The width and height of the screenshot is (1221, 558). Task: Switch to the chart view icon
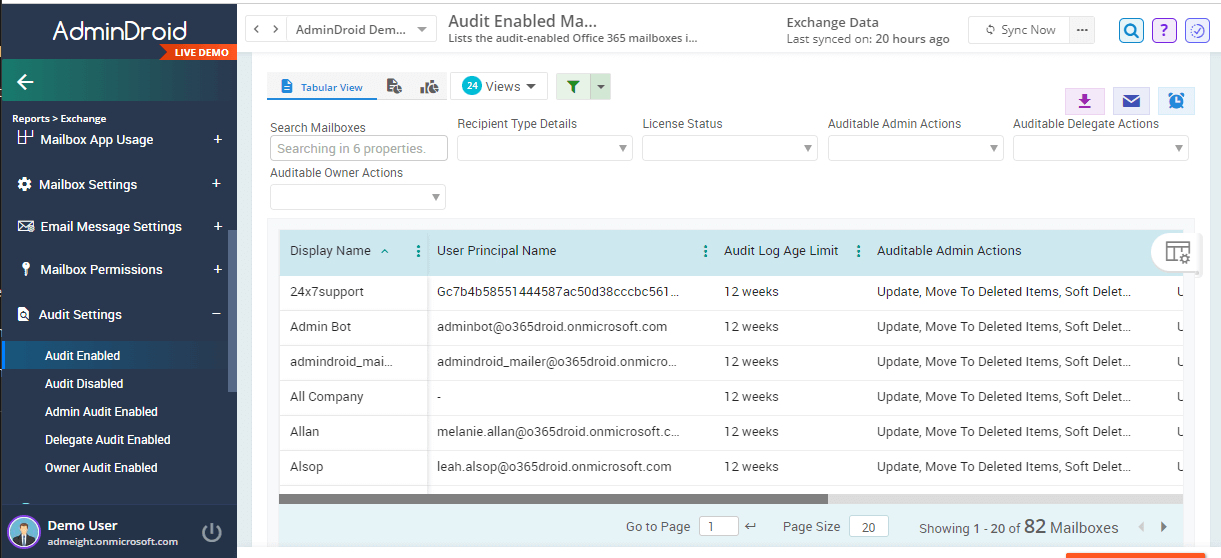[429, 87]
